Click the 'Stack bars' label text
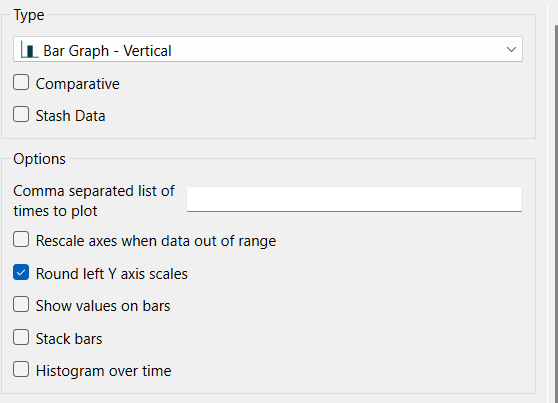 point(69,339)
